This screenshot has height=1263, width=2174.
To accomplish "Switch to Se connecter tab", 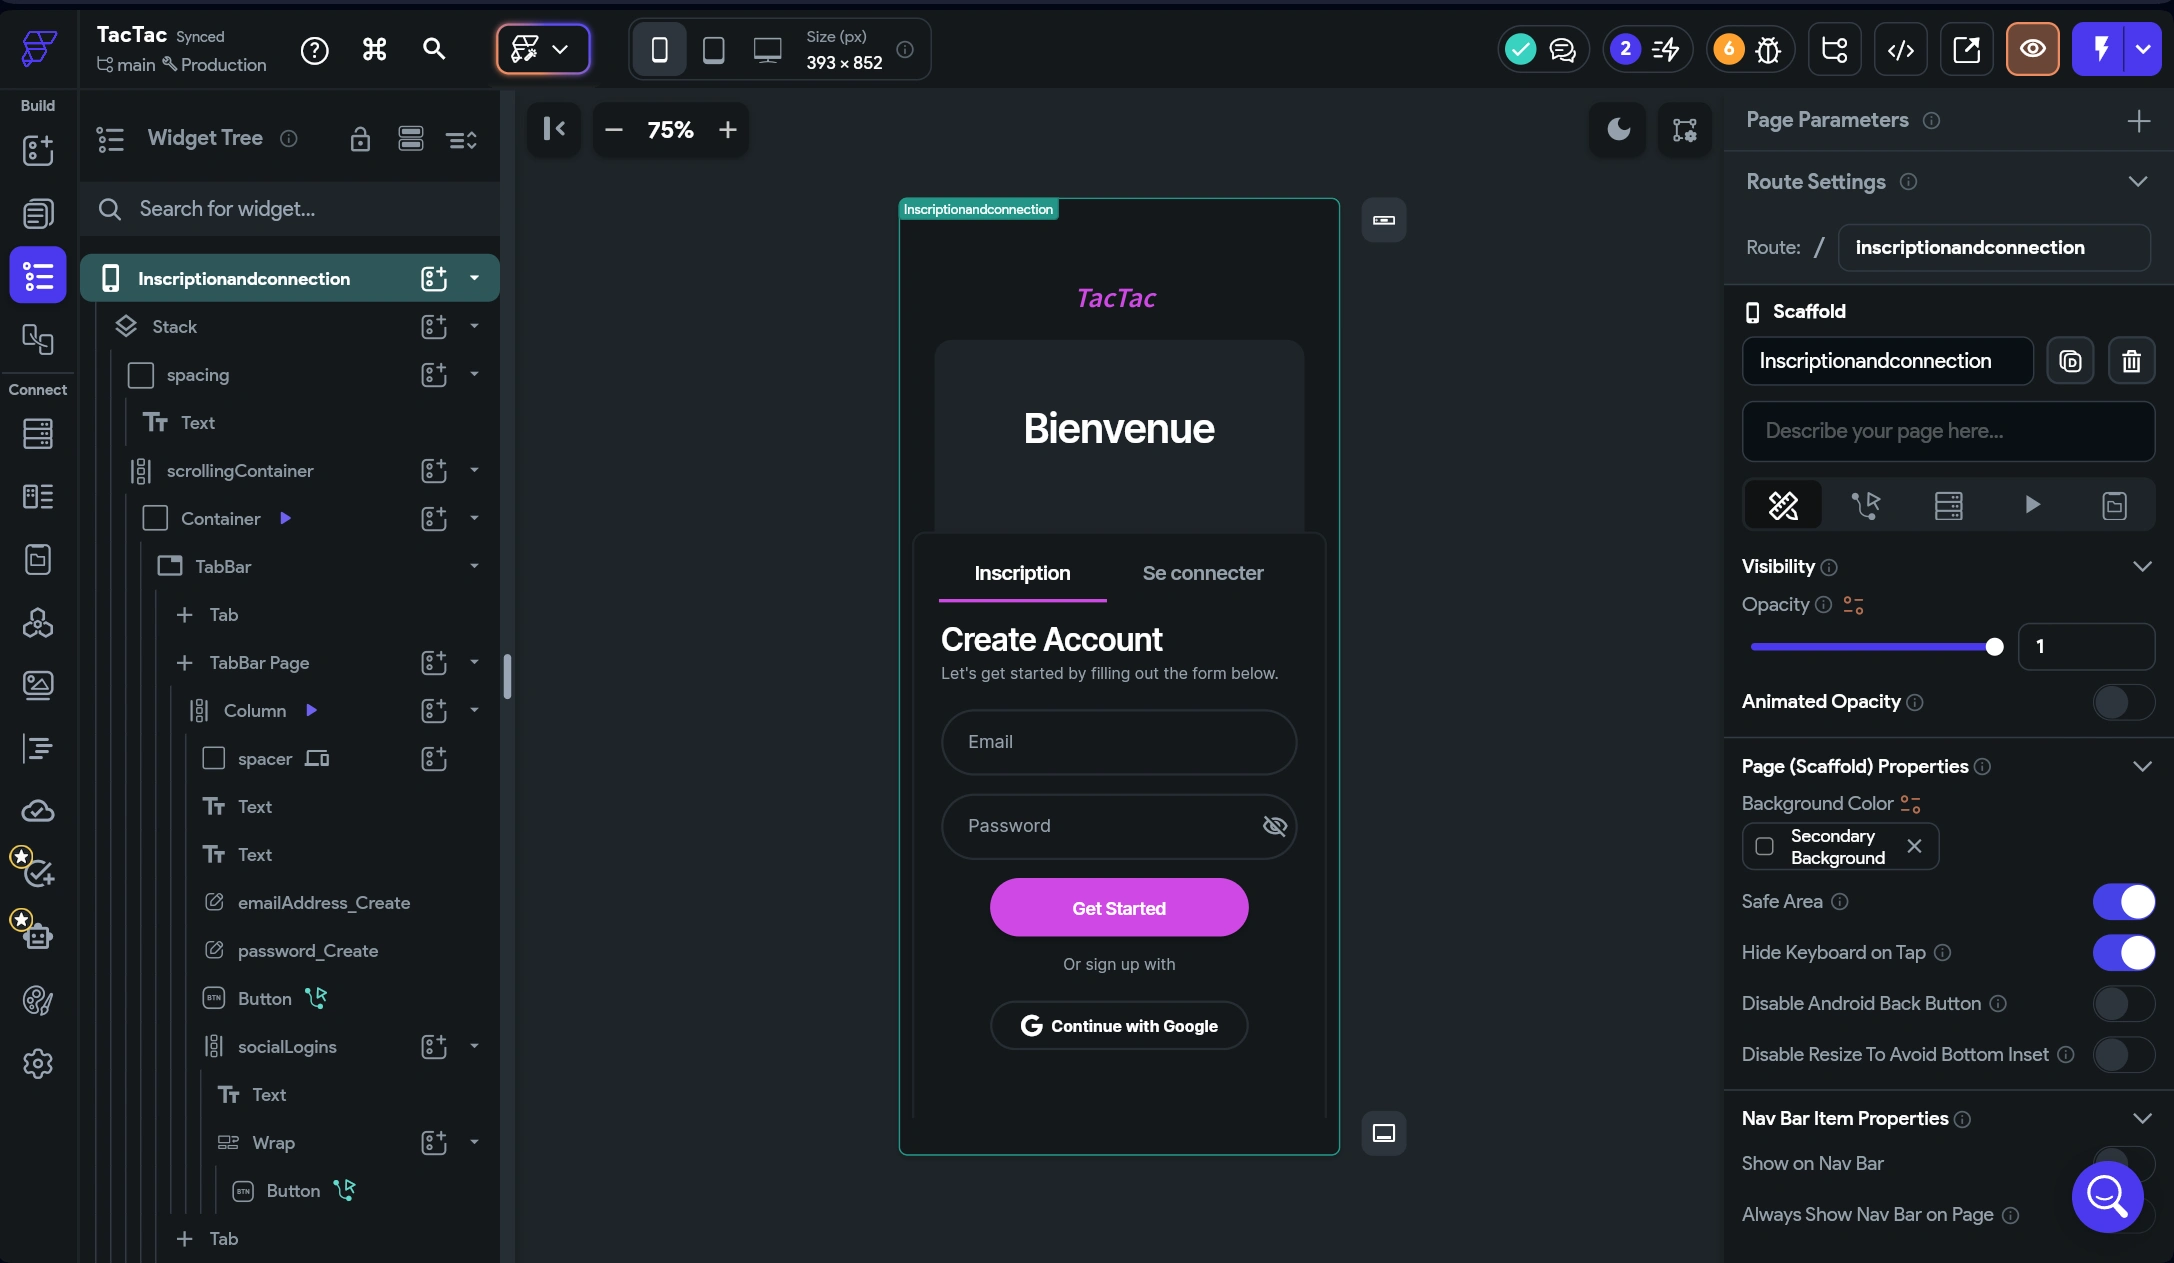I will coord(1202,573).
